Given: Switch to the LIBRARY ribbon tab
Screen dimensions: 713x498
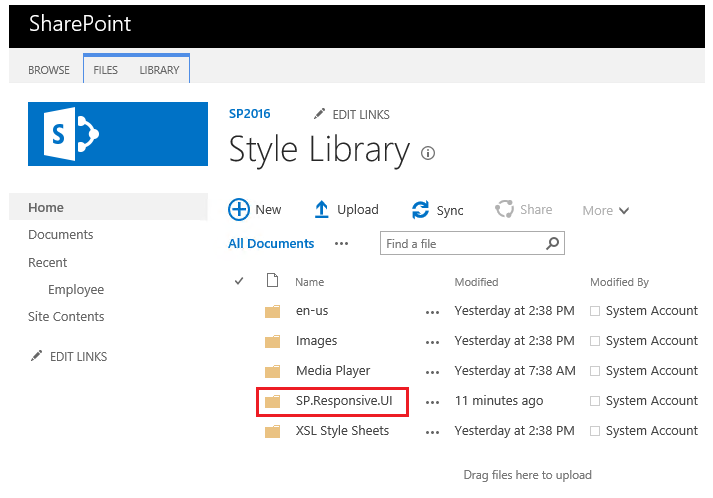Looking at the screenshot, I should point(159,70).
